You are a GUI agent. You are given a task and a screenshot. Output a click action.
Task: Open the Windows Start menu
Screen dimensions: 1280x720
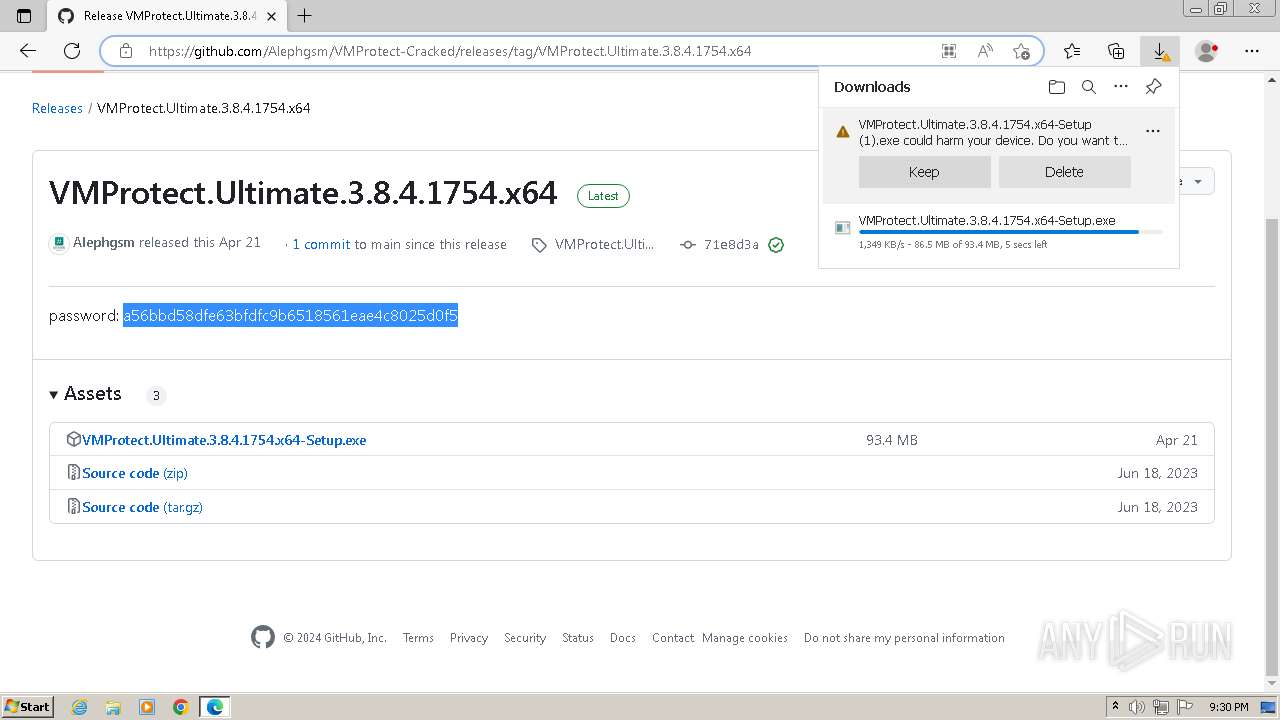click(x=28, y=706)
